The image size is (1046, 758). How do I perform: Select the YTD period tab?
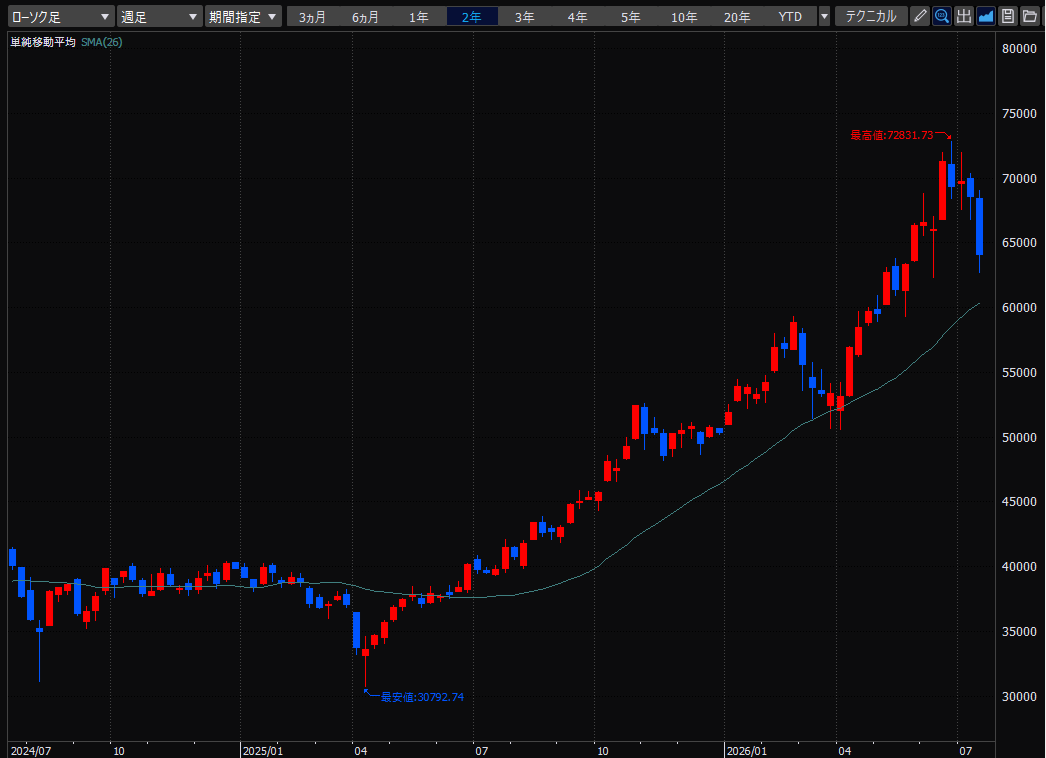coord(790,17)
